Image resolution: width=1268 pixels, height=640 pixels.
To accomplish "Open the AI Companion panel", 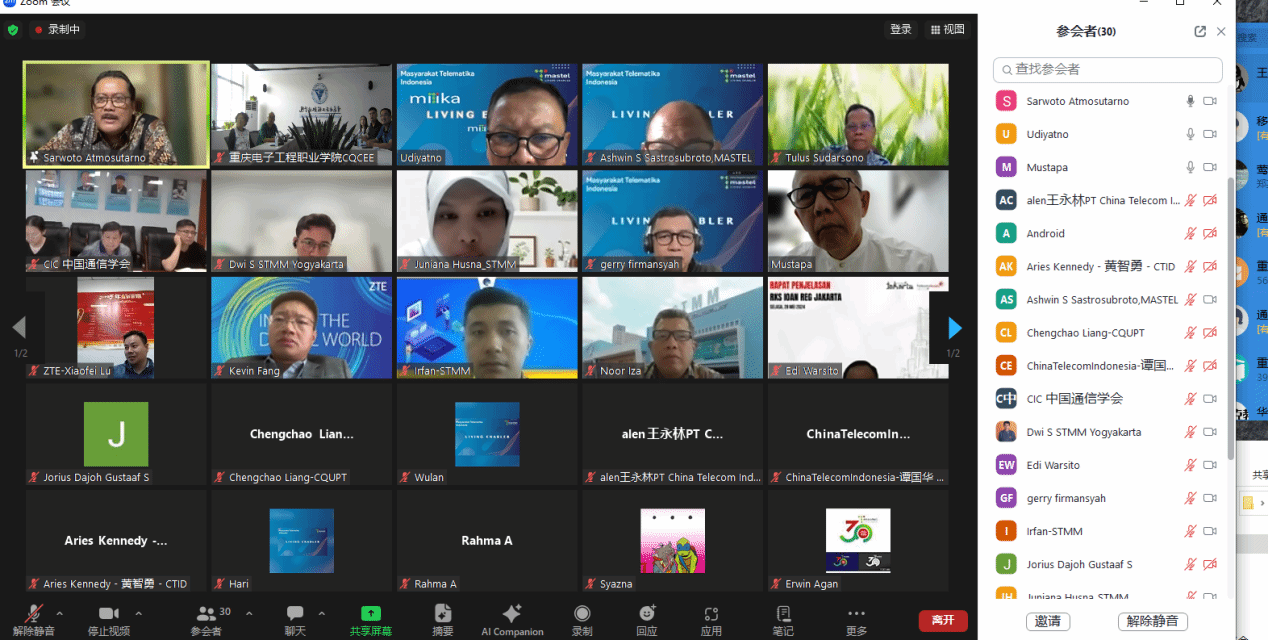I will [512, 614].
